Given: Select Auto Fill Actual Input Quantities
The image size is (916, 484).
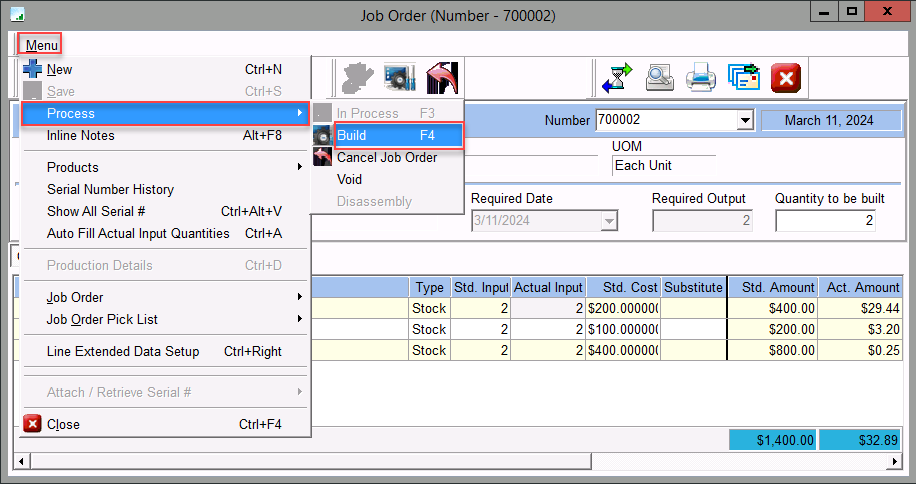Looking at the screenshot, I should 138,233.
